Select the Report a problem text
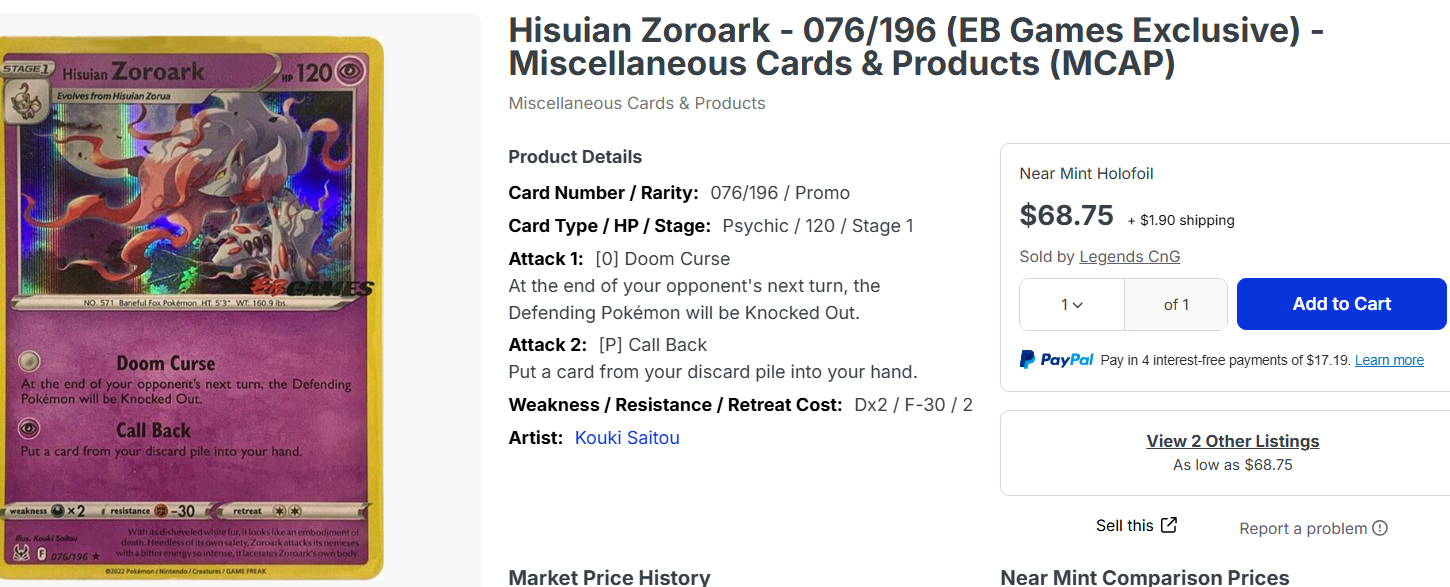 (x=1302, y=529)
